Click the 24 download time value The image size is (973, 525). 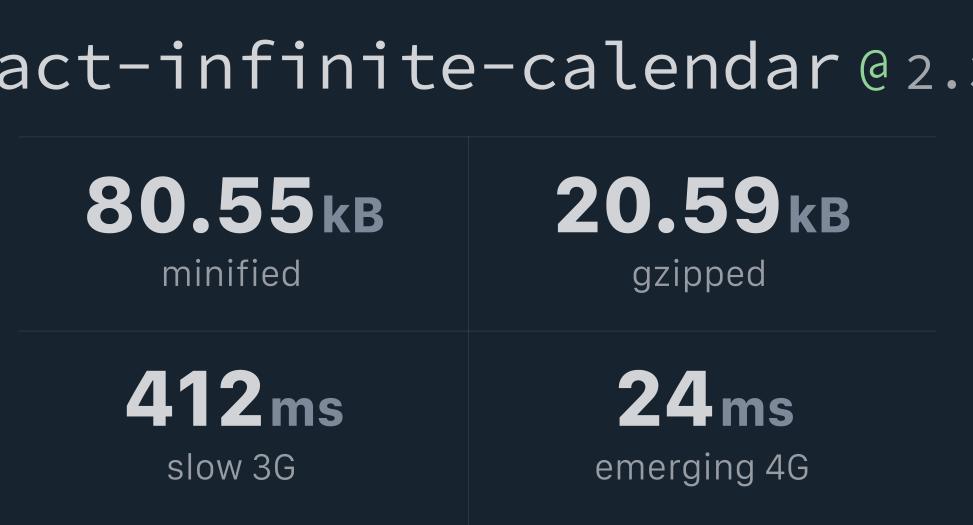pos(665,398)
